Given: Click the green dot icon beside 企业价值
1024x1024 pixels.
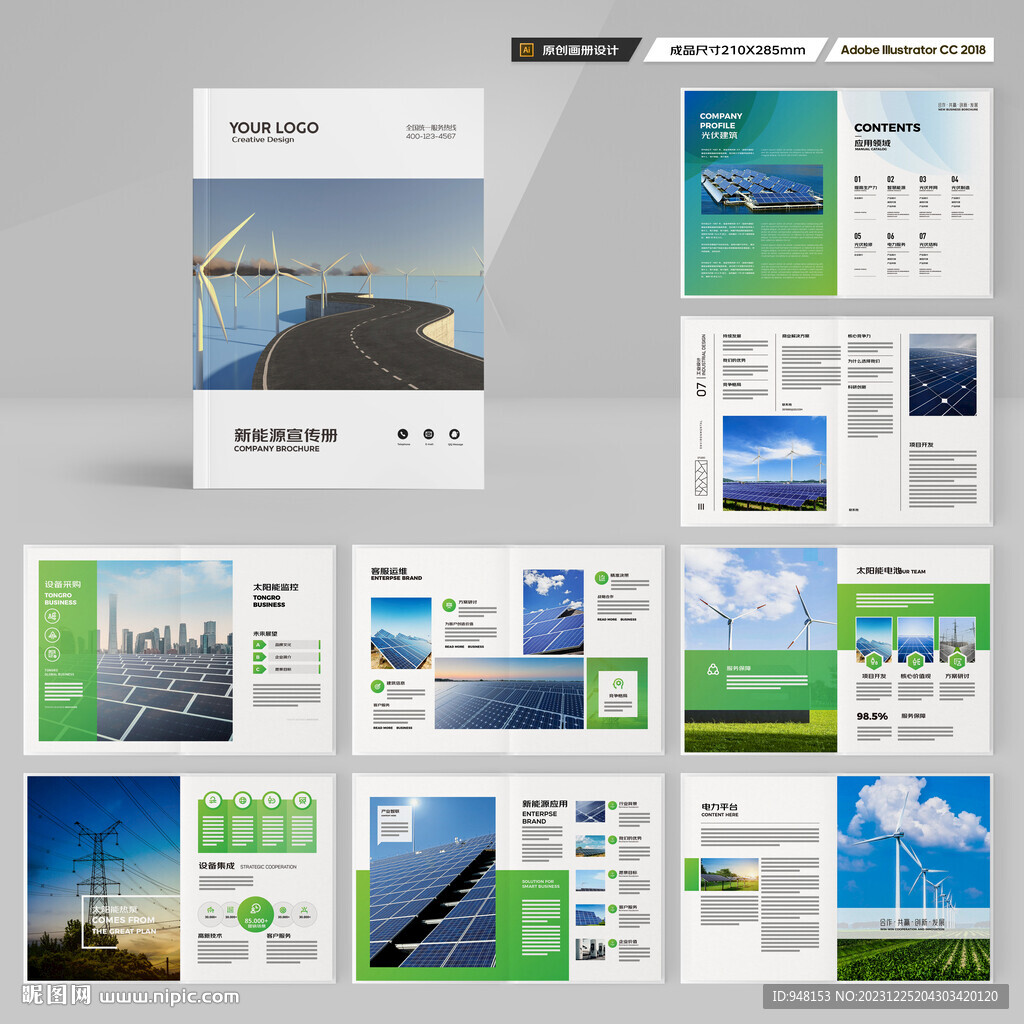Looking at the screenshot, I should pos(613,943).
